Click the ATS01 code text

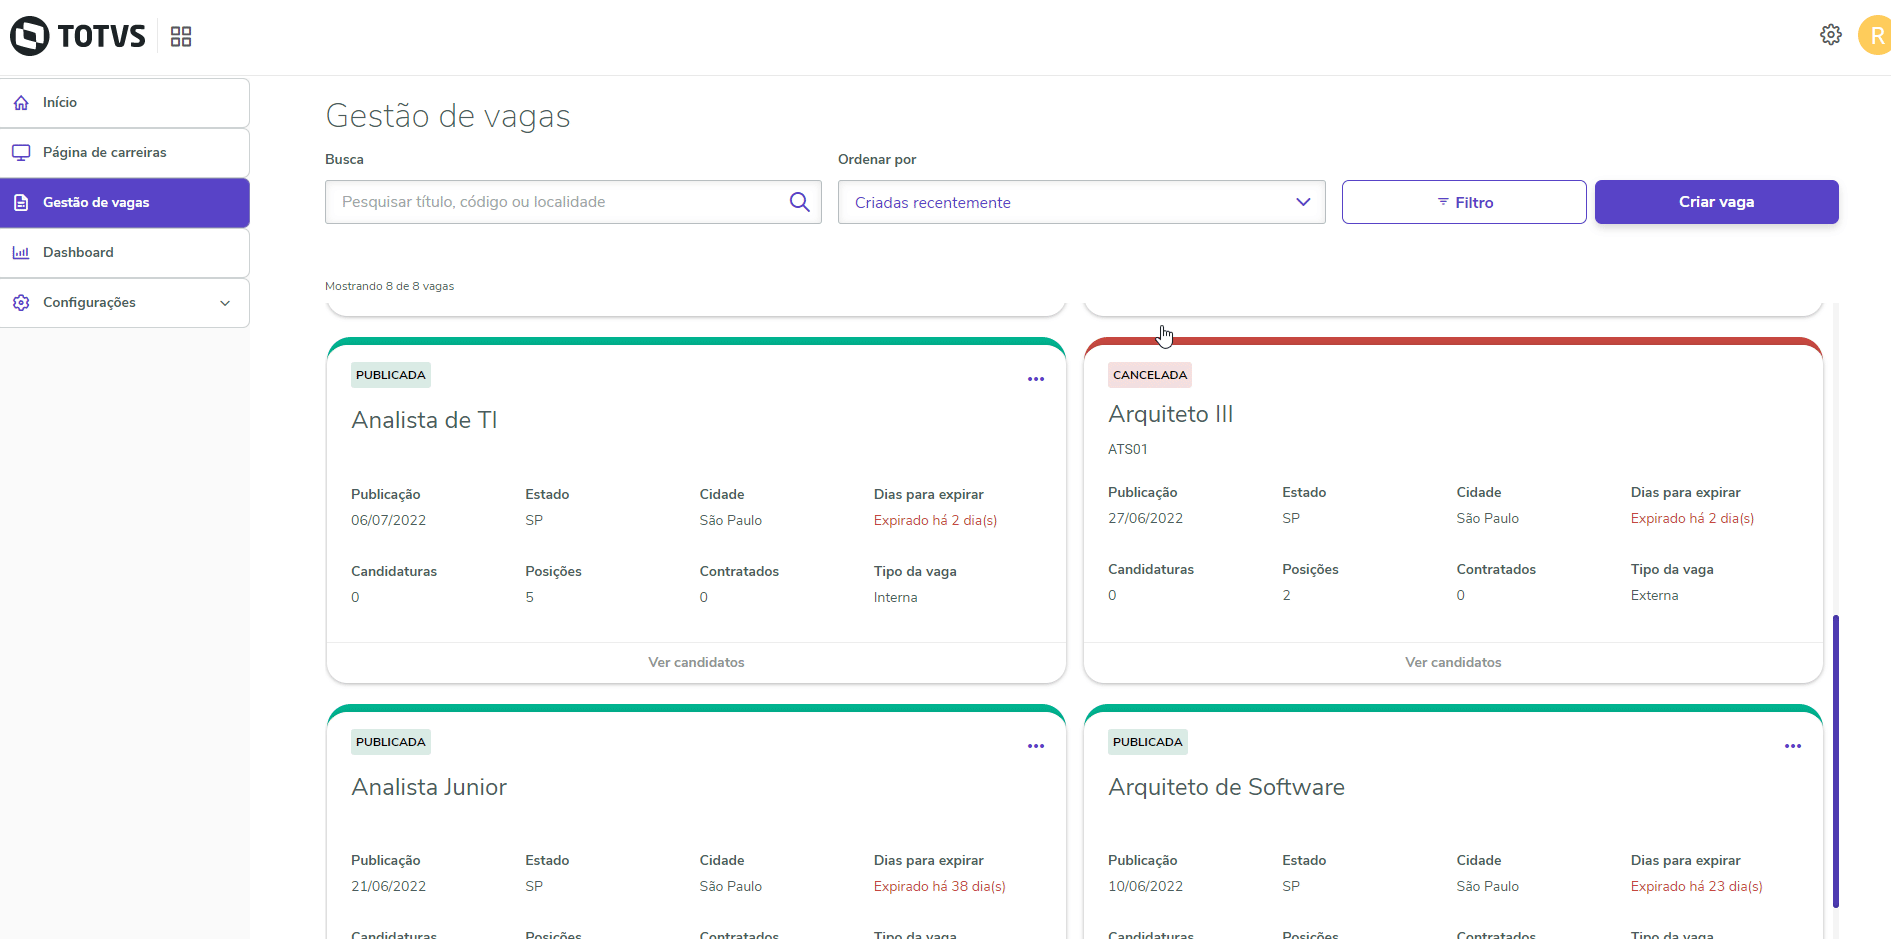1128,449
